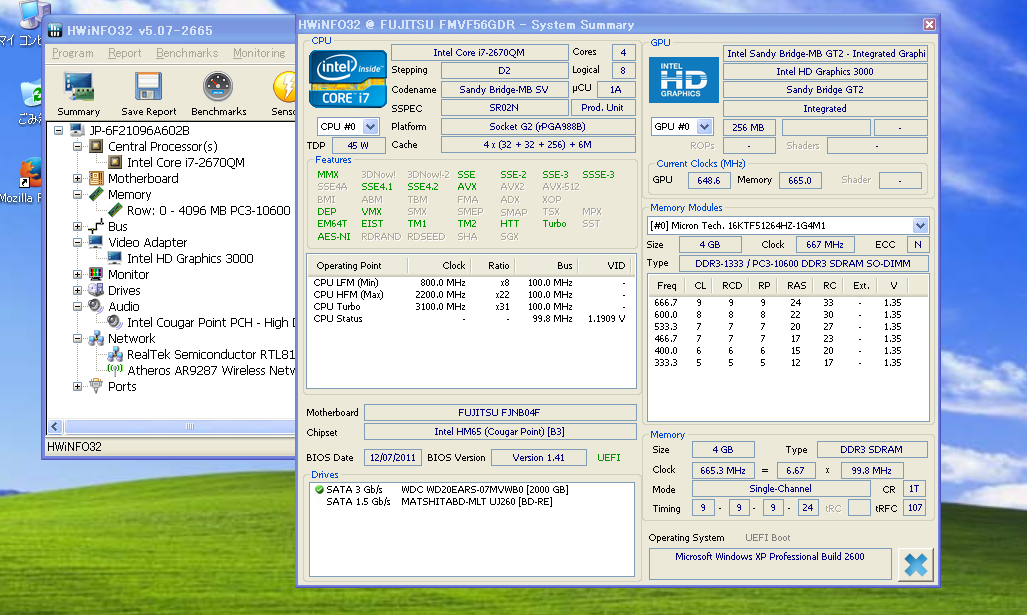
Task: Click the Intel HD Graphics logo
Action: 683,80
